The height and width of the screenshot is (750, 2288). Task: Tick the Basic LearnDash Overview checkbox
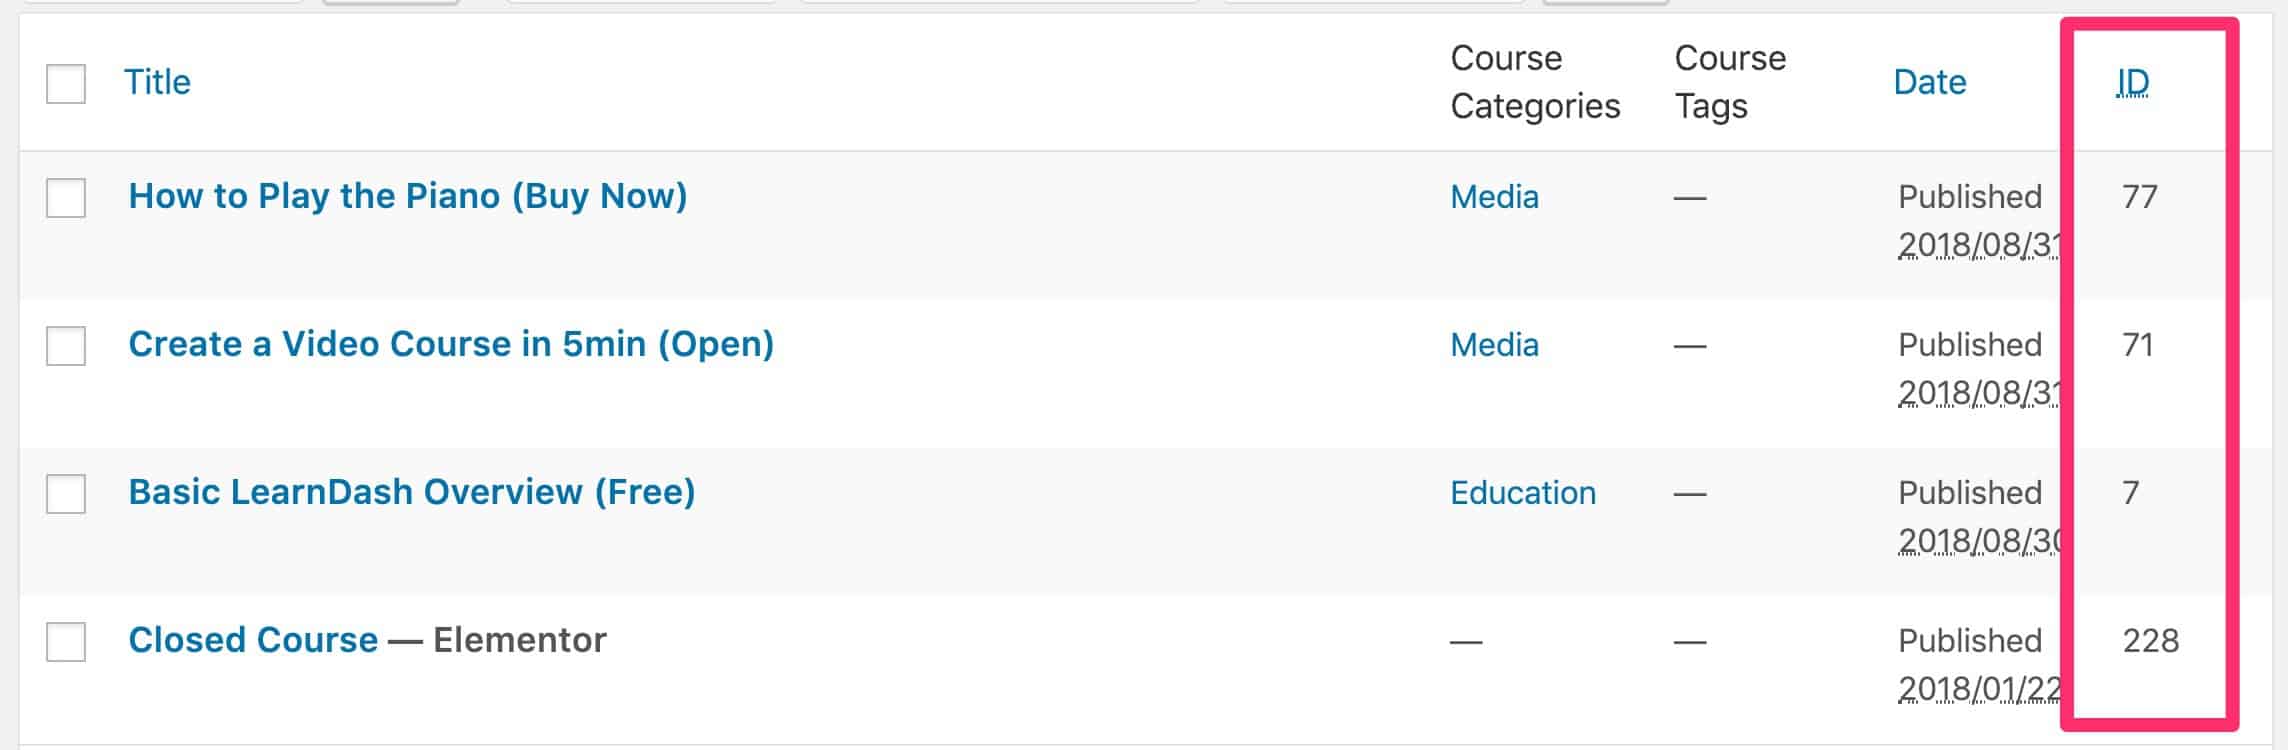(x=65, y=492)
